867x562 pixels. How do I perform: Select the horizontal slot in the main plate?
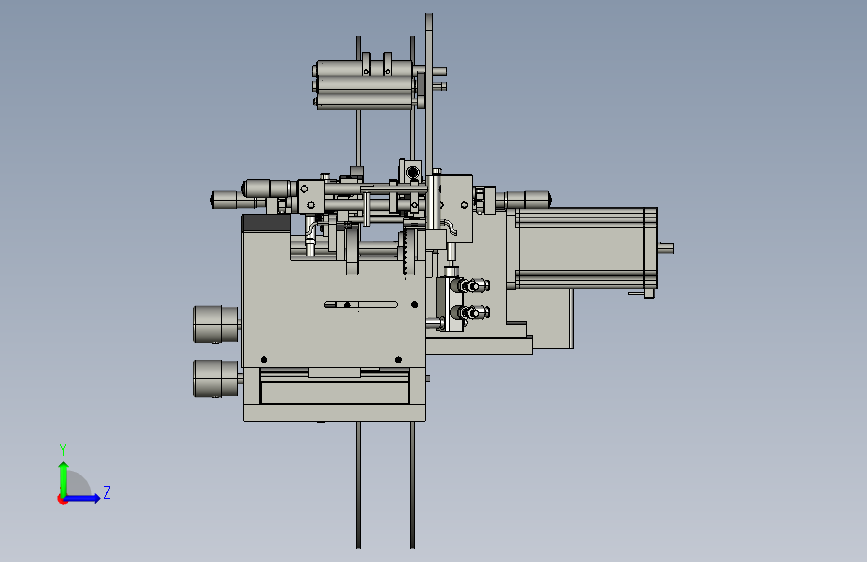coord(361,304)
